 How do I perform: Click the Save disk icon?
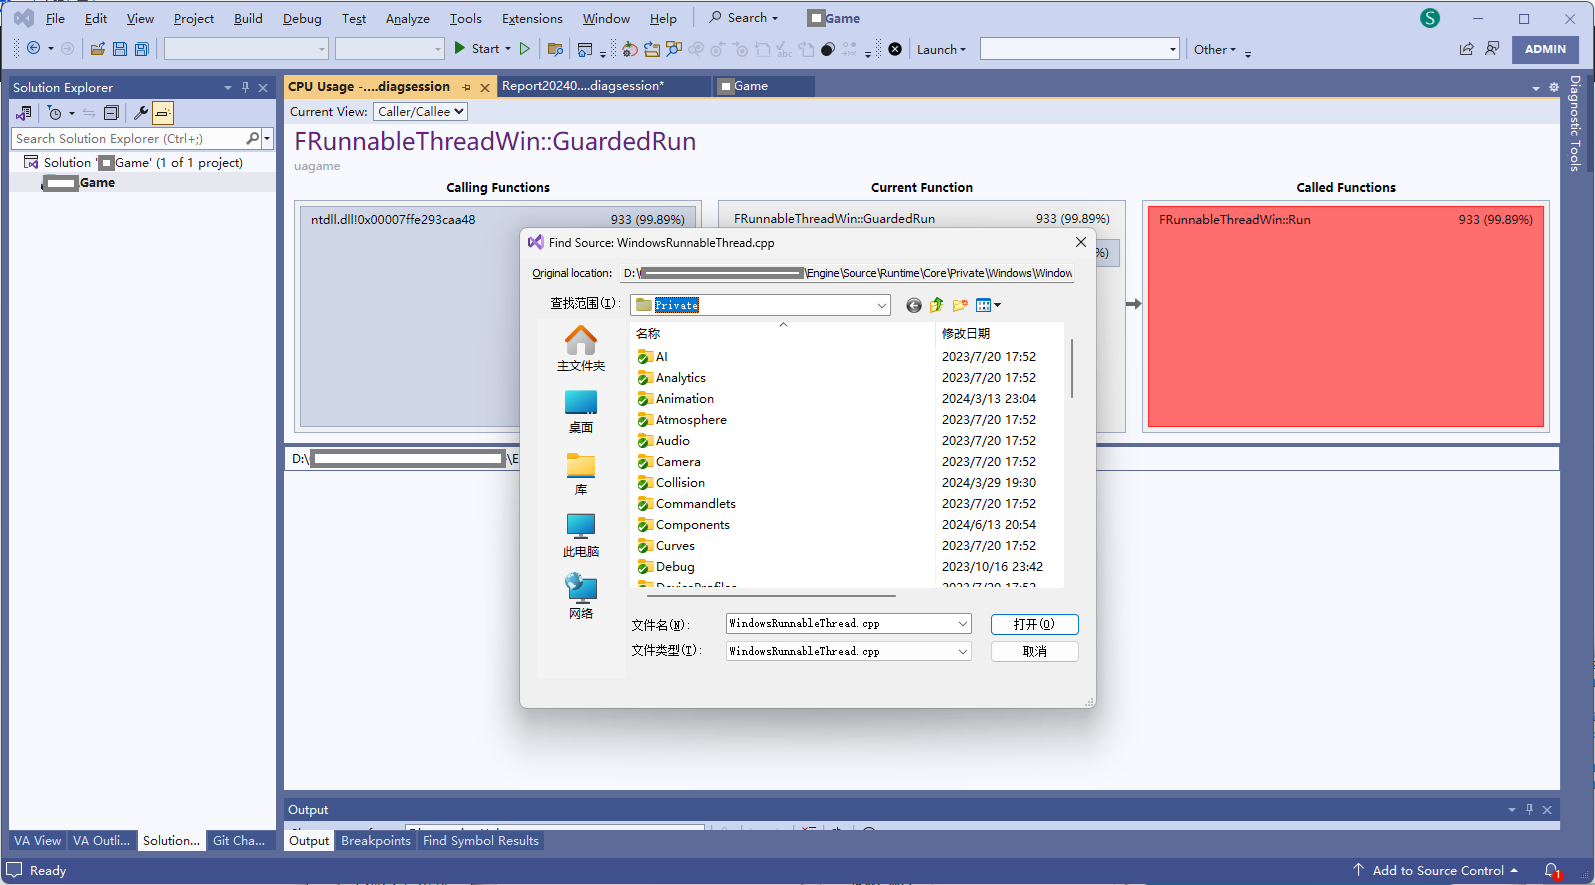120,49
